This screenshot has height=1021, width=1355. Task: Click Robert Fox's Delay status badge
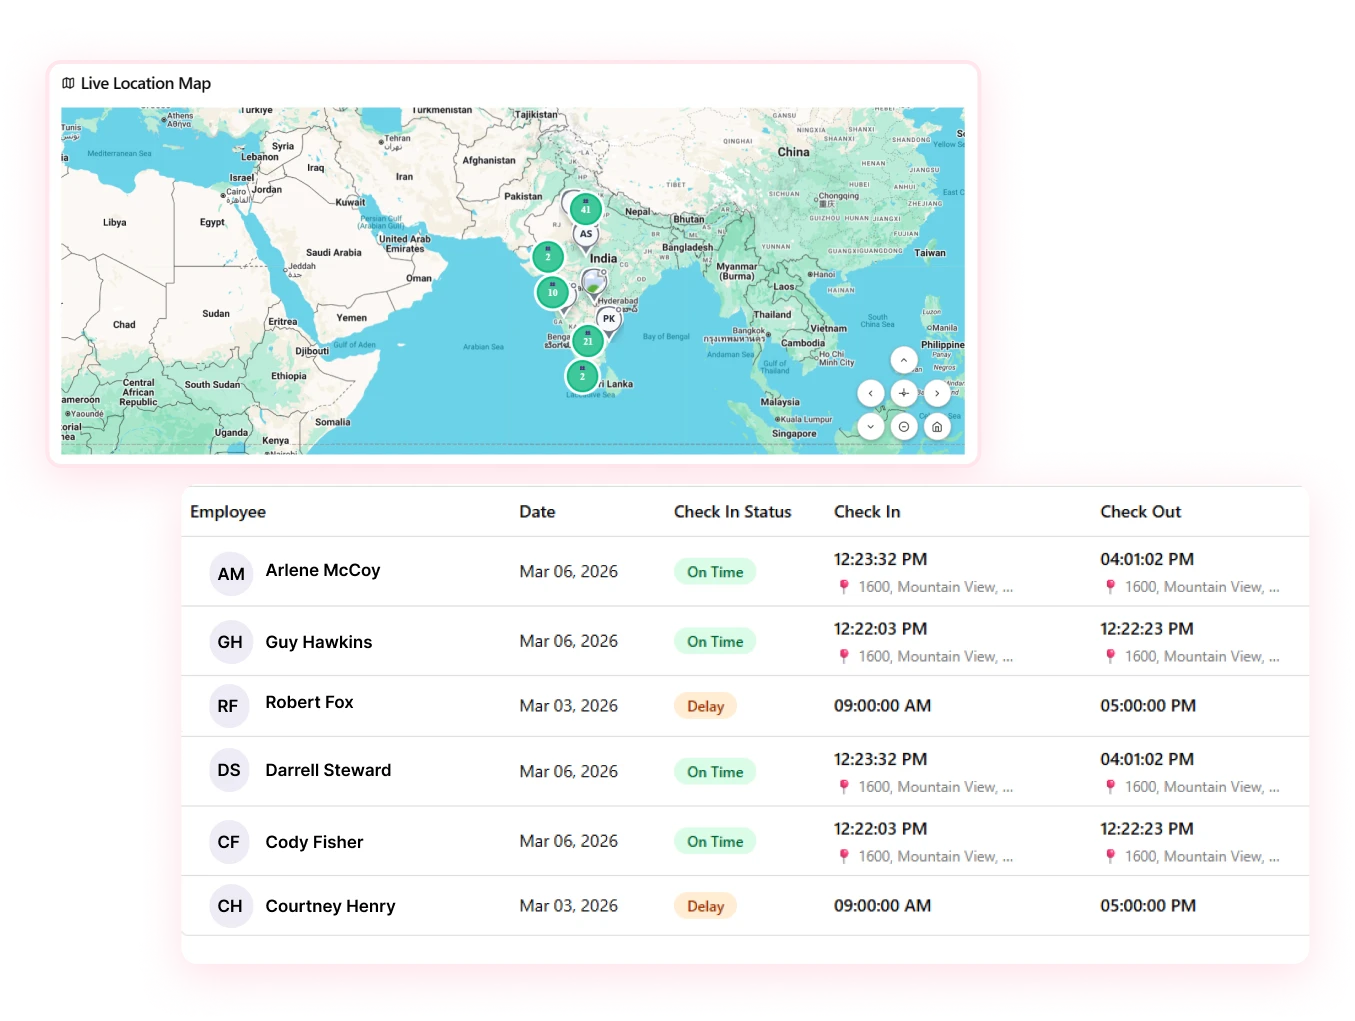tap(705, 706)
